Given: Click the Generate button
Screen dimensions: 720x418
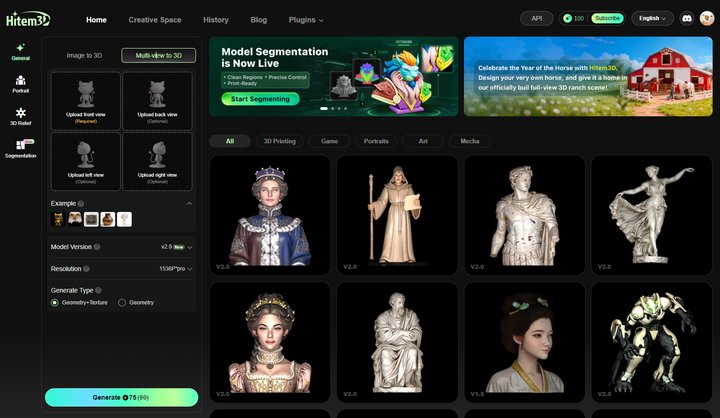Looking at the screenshot, I should tap(122, 397).
